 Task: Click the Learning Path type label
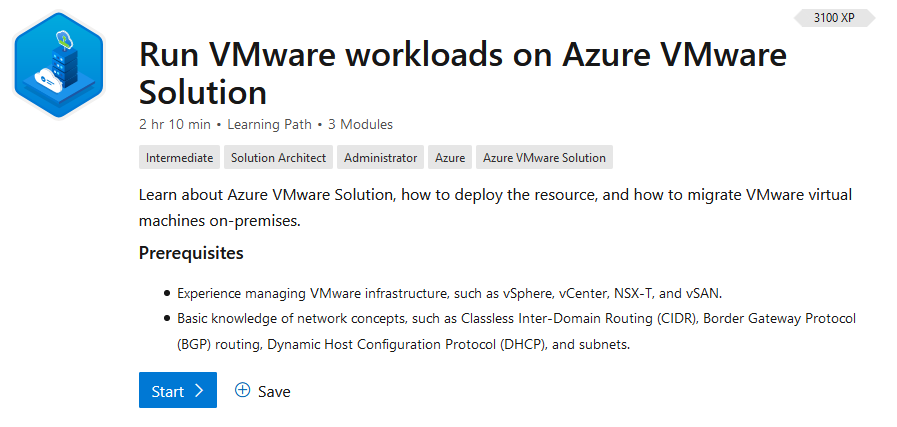pyautogui.click(x=269, y=124)
